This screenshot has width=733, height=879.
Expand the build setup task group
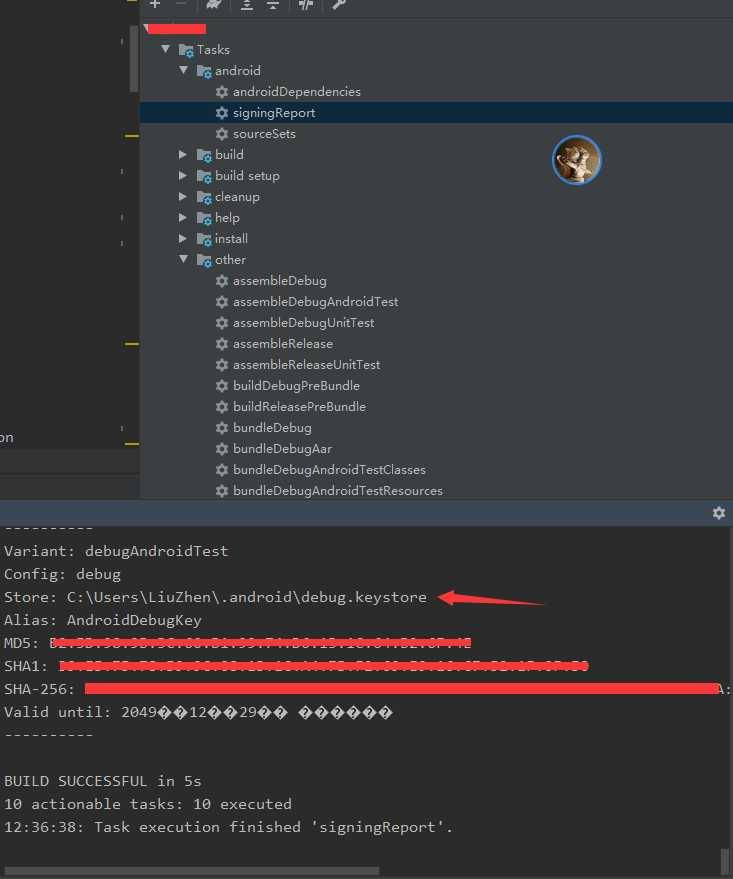(183, 175)
